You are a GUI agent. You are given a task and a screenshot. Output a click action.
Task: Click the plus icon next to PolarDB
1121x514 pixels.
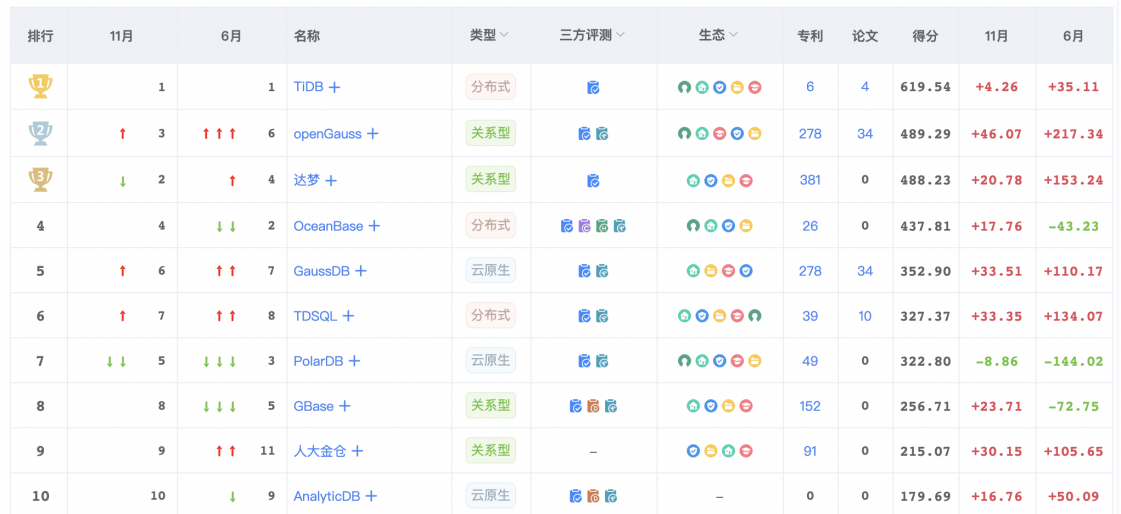[x=354, y=361]
